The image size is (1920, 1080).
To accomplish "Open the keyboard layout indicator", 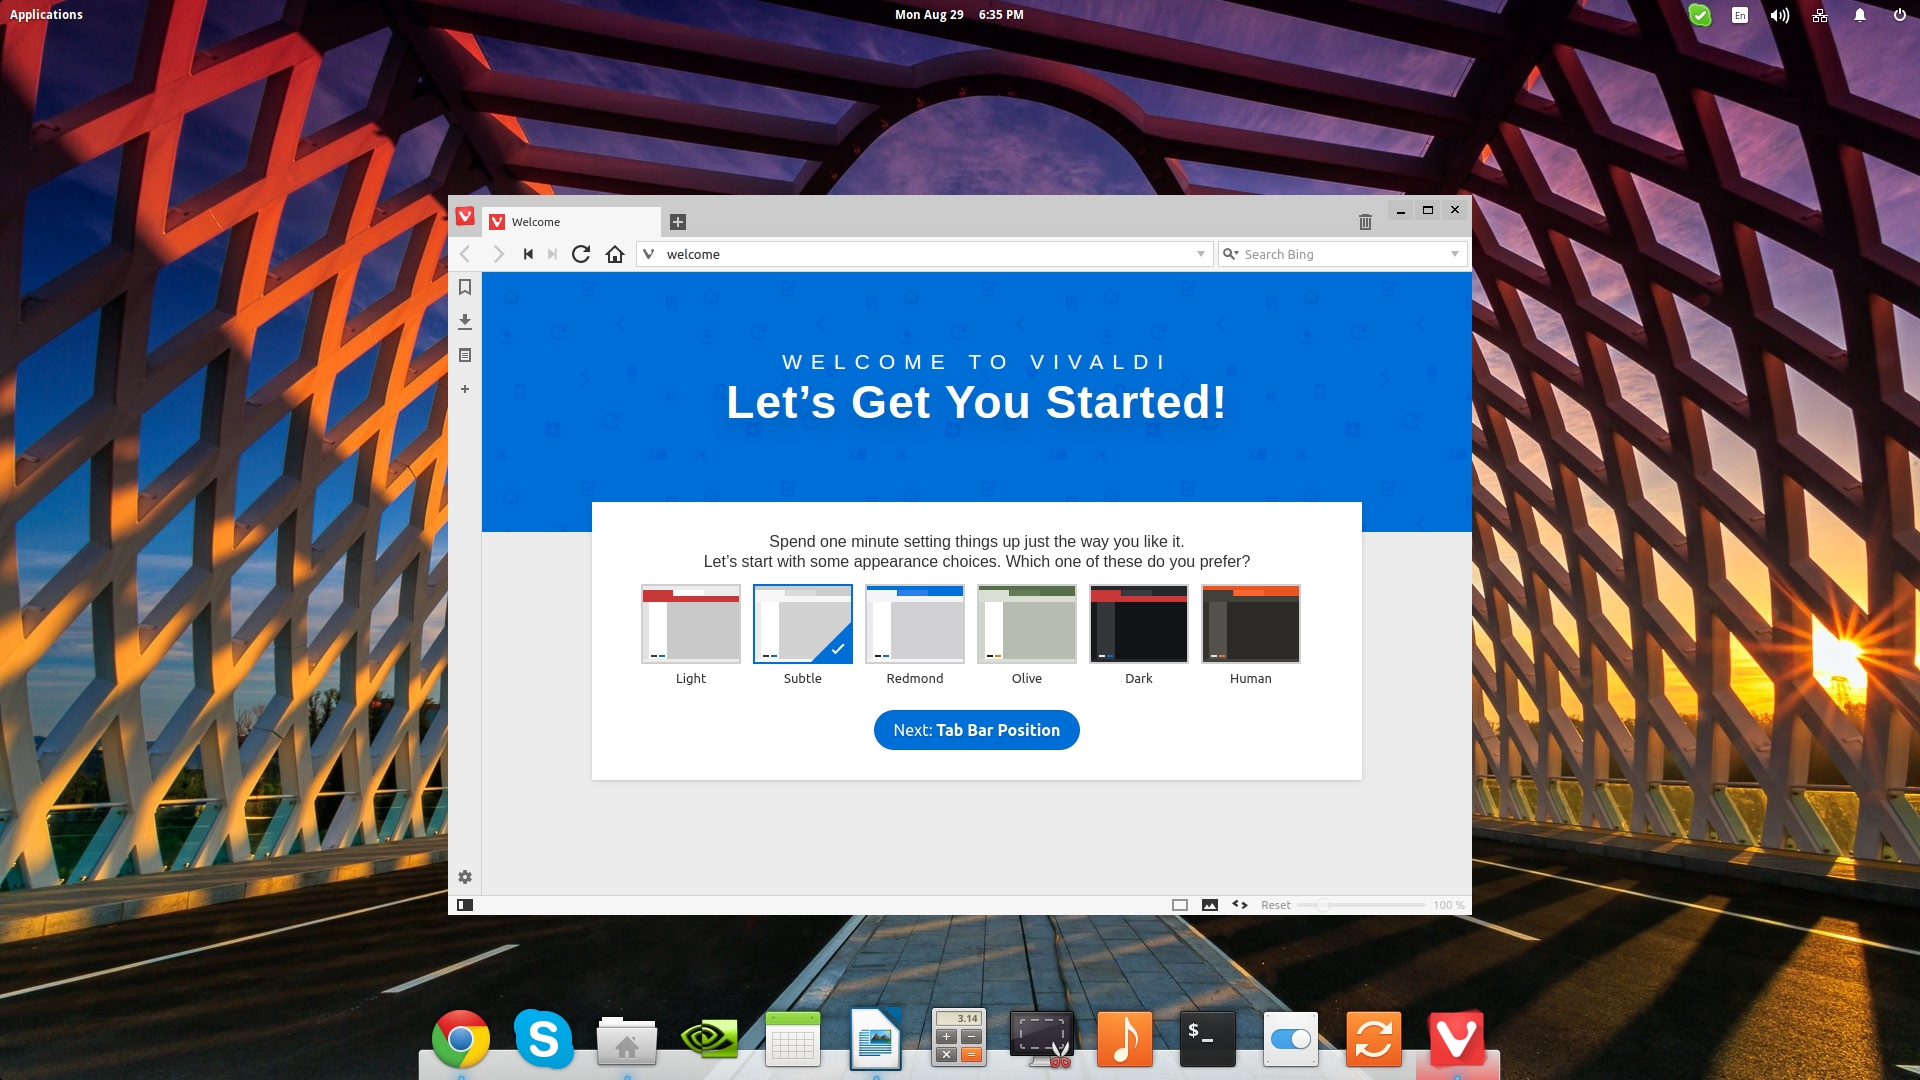I will tap(1740, 15).
